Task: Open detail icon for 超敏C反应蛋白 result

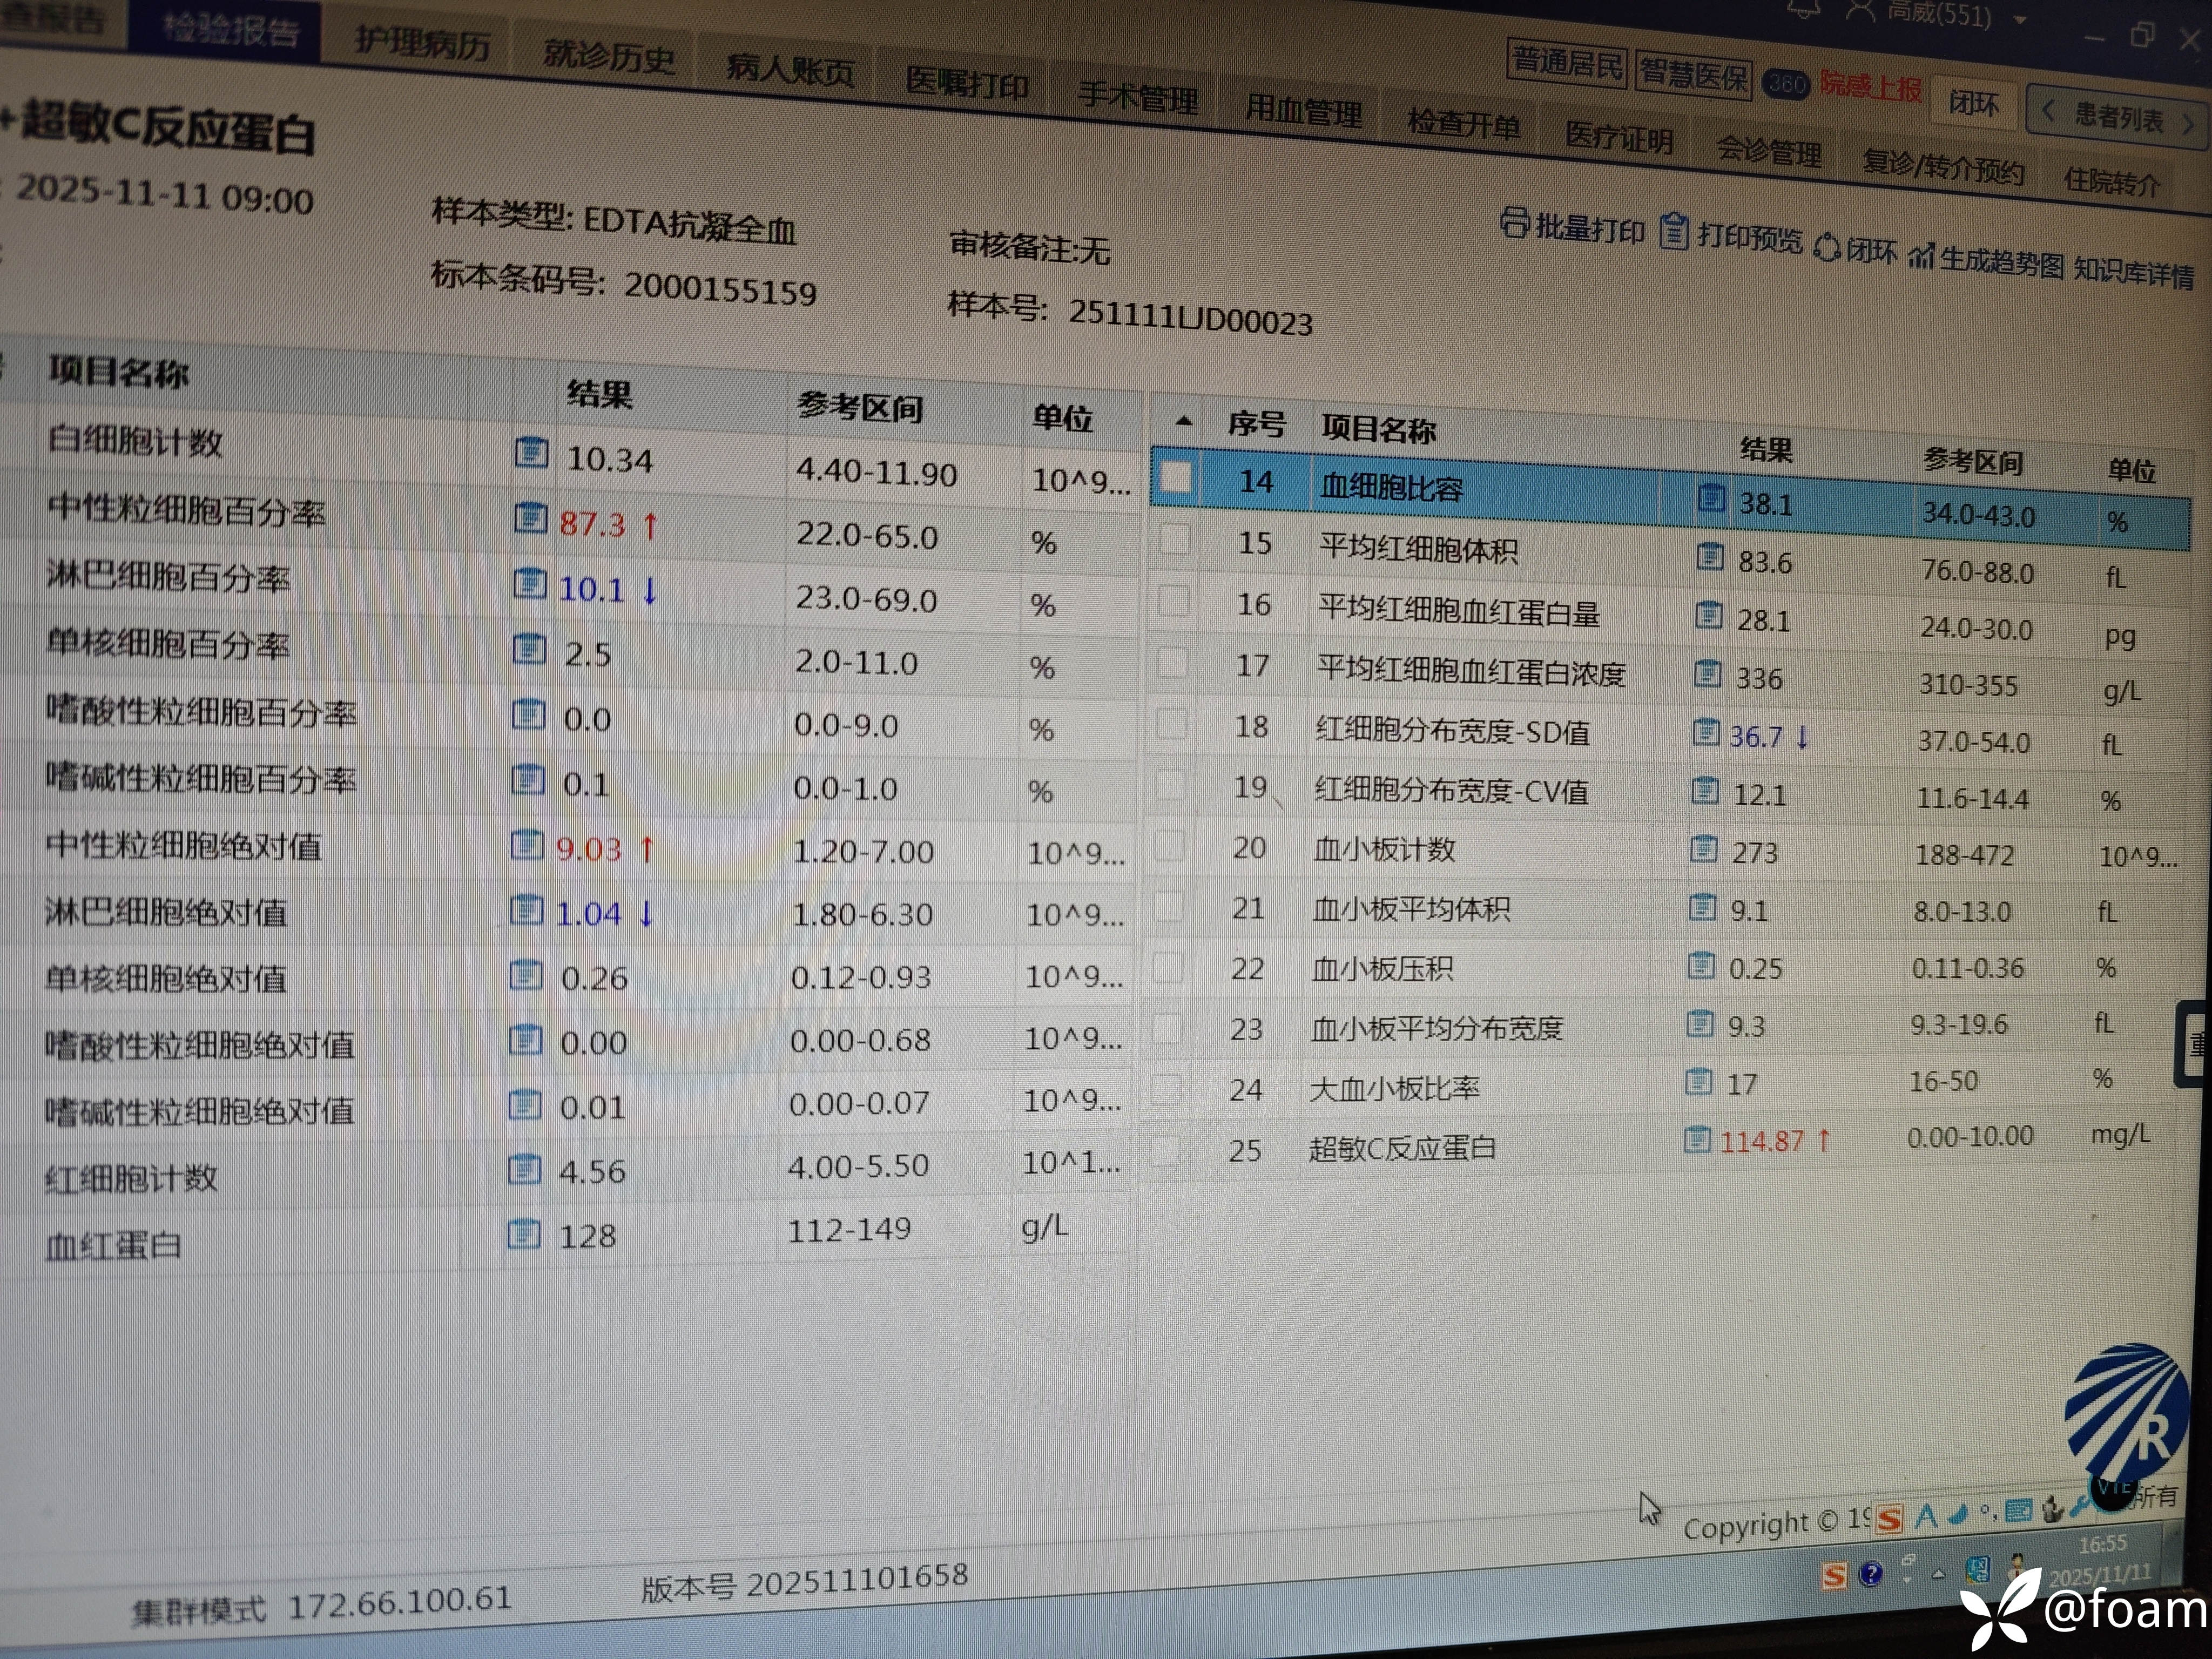Action: [x=1697, y=1139]
